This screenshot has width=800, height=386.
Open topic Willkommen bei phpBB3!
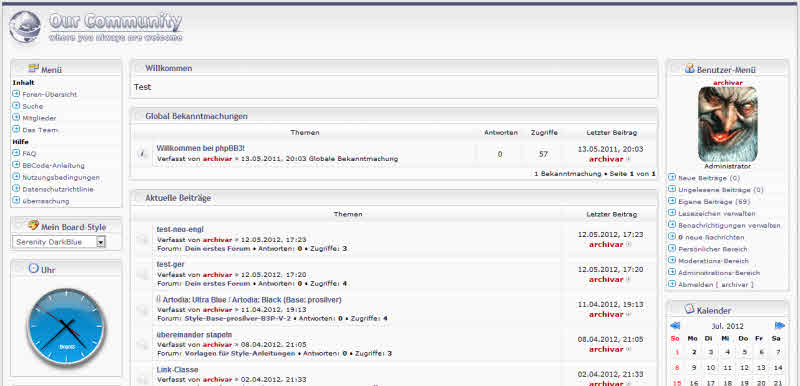tap(201, 148)
